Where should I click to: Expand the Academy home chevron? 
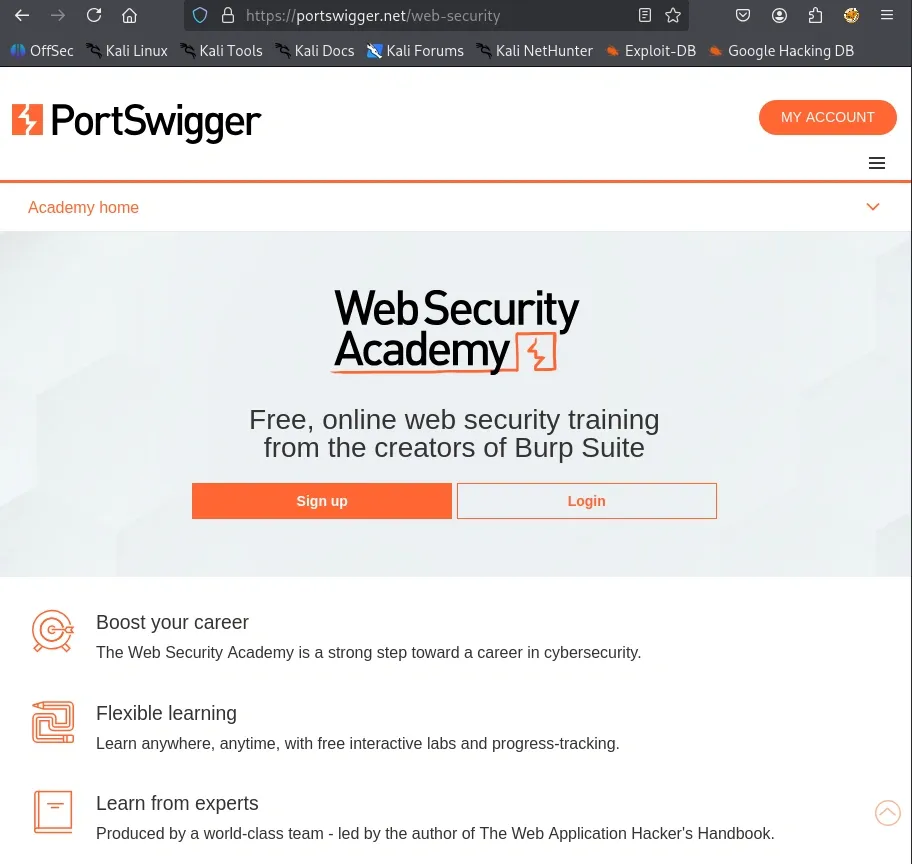pyautogui.click(x=872, y=207)
